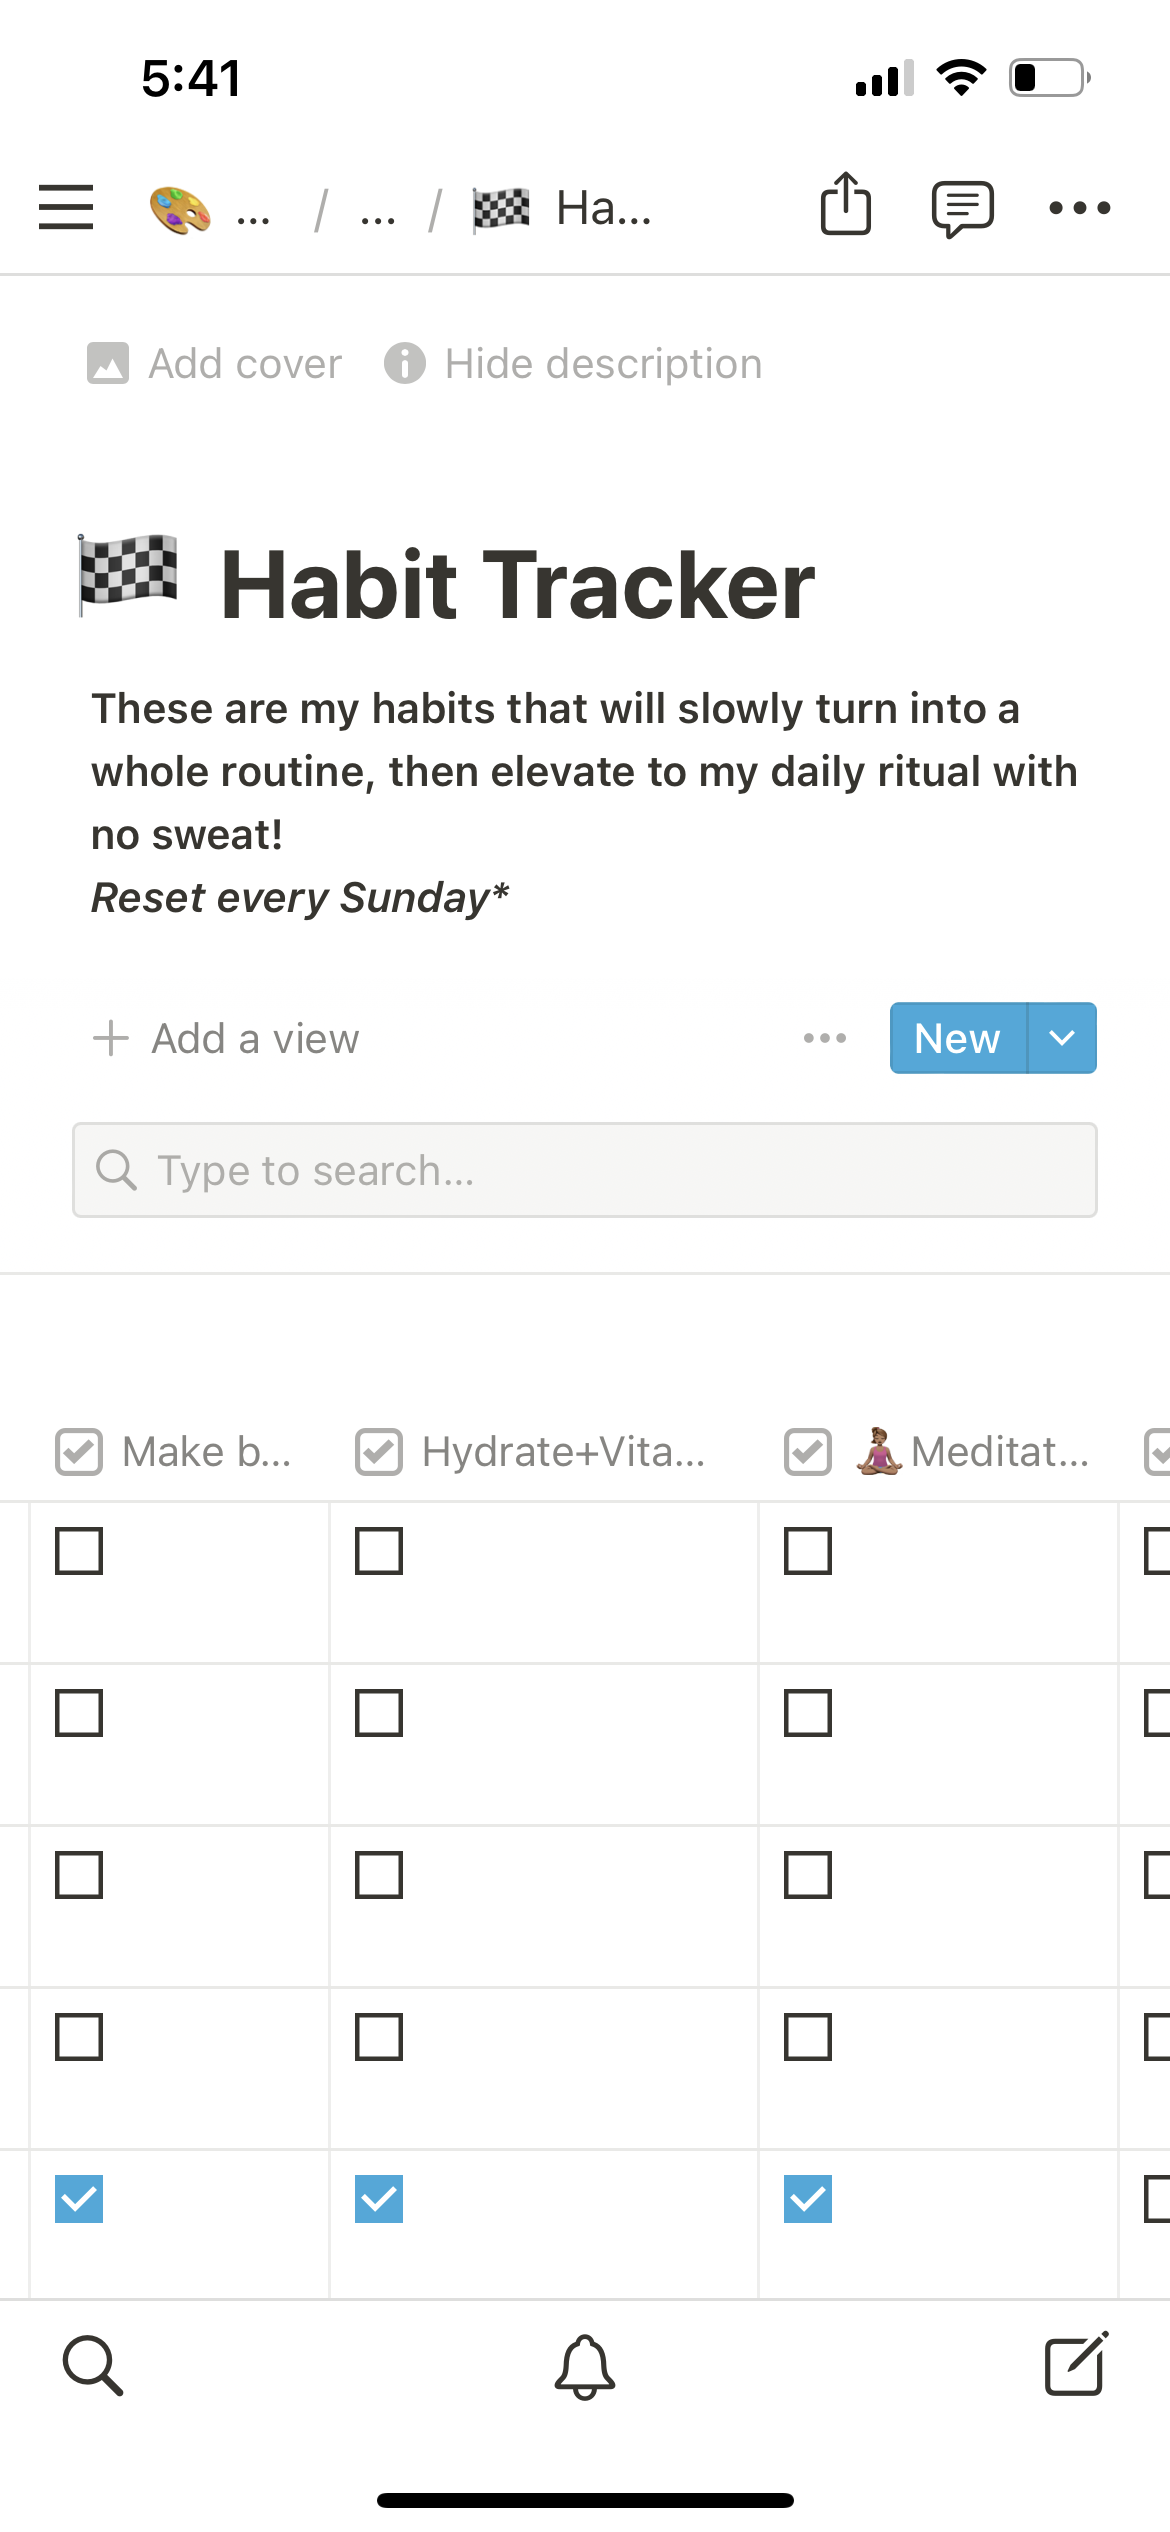Tick first row Hydrate+Vitamins checkbox
Screen dimensions: 1170x2532
[x=379, y=1551]
